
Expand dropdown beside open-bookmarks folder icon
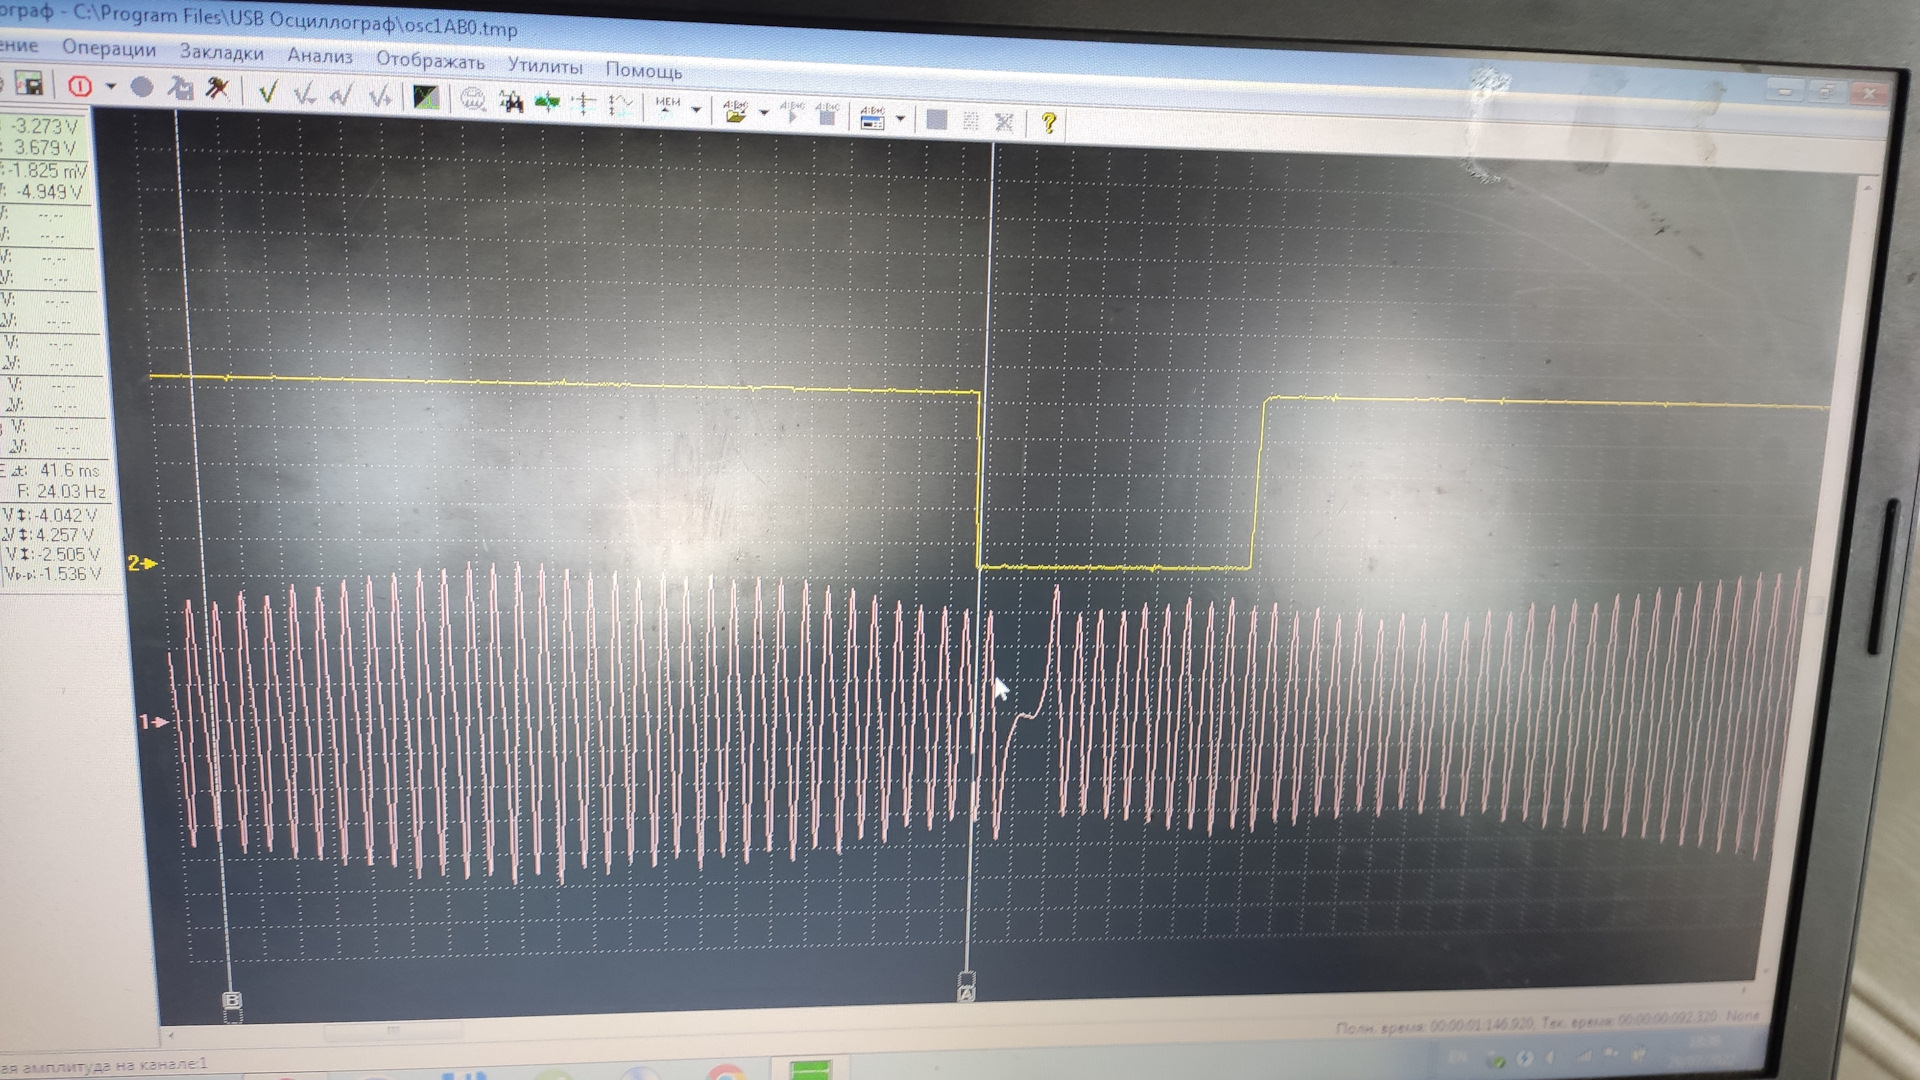click(764, 112)
